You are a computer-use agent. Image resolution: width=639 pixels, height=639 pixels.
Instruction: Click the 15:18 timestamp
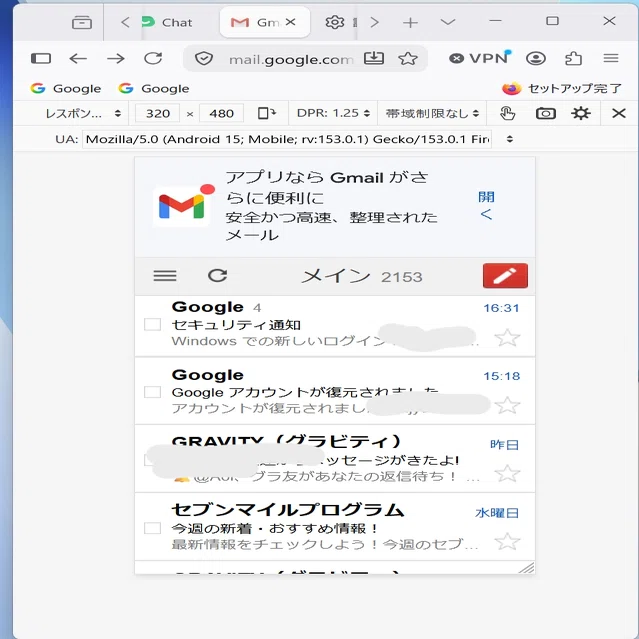[x=502, y=376]
